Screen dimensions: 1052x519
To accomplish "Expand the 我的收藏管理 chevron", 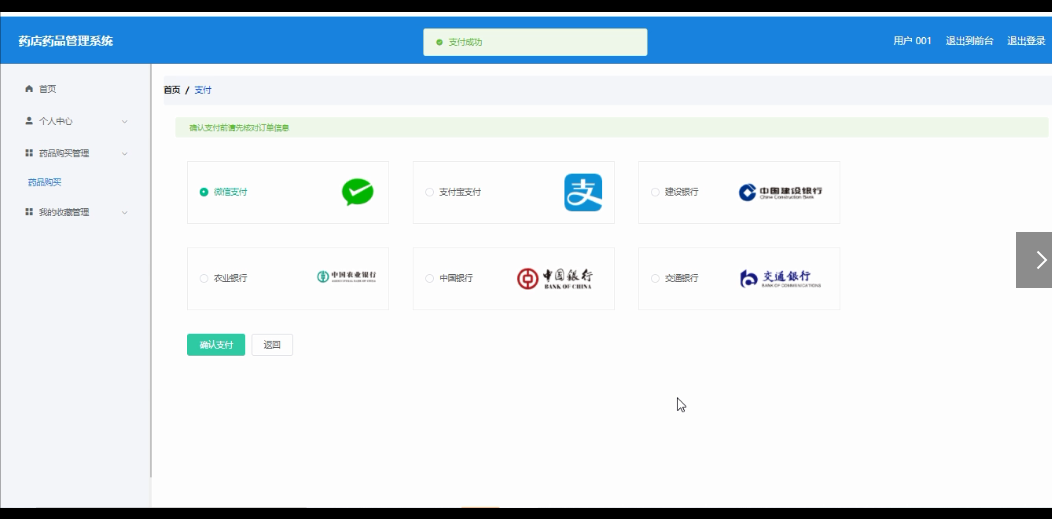I will point(125,213).
